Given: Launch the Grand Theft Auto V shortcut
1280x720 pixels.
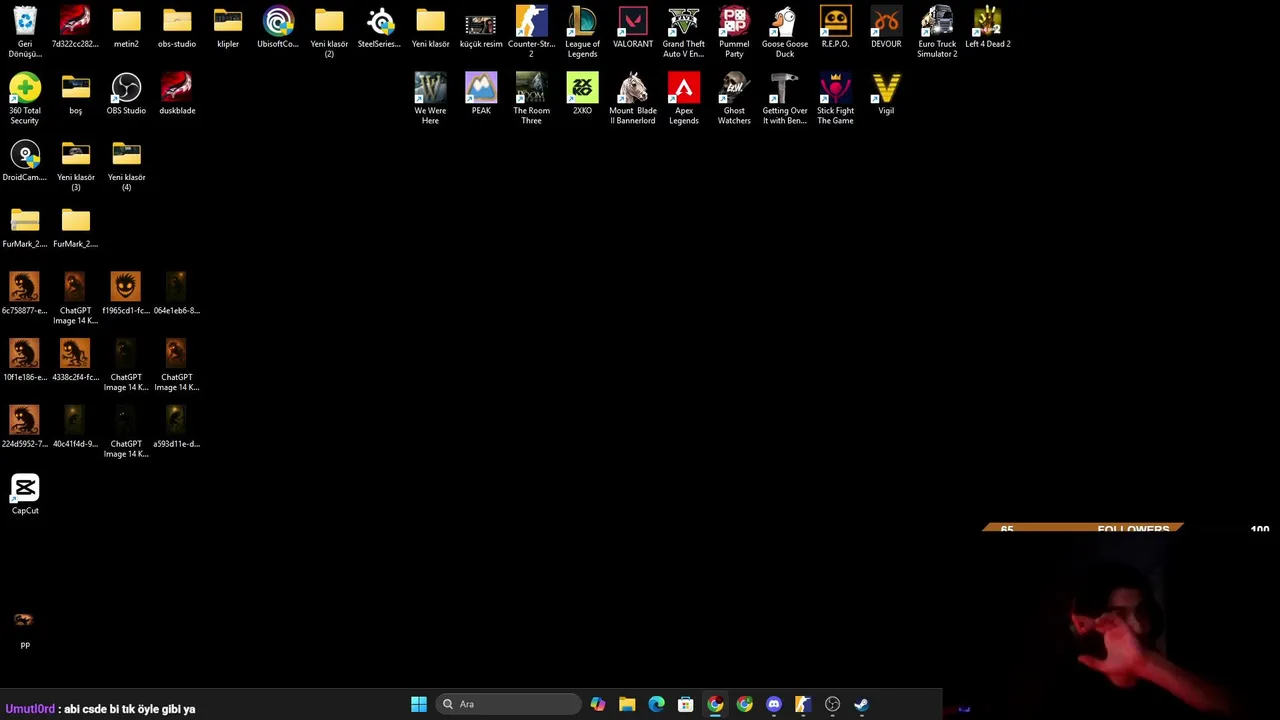Looking at the screenshot, I should [x=683, y=32].
